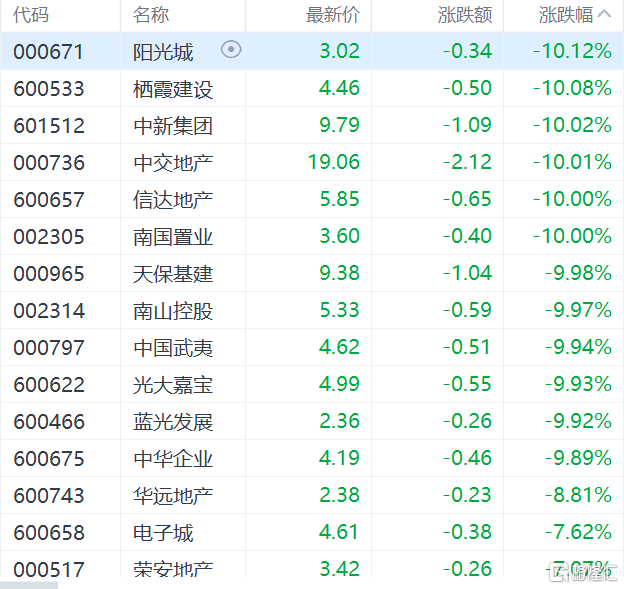Open stock name 天保基建
Viewport: 624px width, 589px height.
coord(173,274)
